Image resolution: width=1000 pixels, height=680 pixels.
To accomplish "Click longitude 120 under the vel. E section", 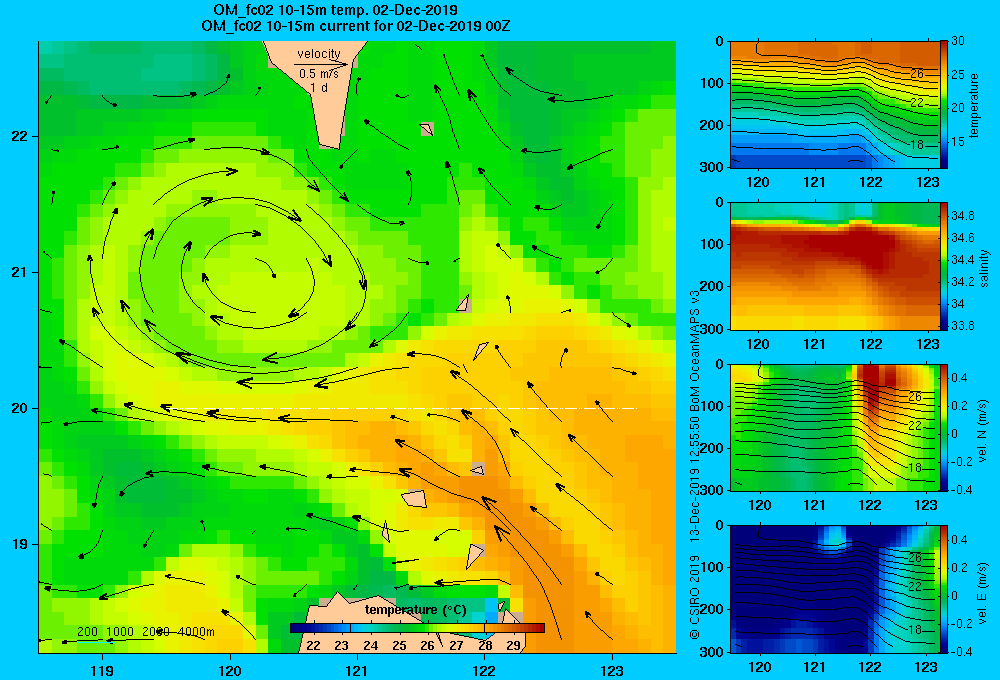I will (x=759, y=667).
